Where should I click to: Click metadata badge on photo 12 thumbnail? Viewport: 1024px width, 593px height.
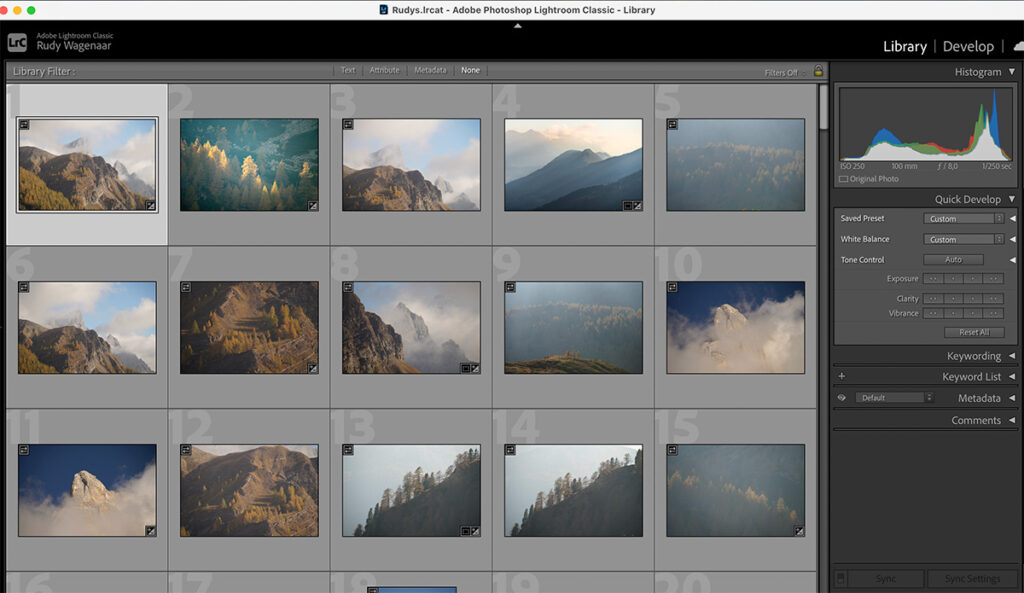pos(186,450)
